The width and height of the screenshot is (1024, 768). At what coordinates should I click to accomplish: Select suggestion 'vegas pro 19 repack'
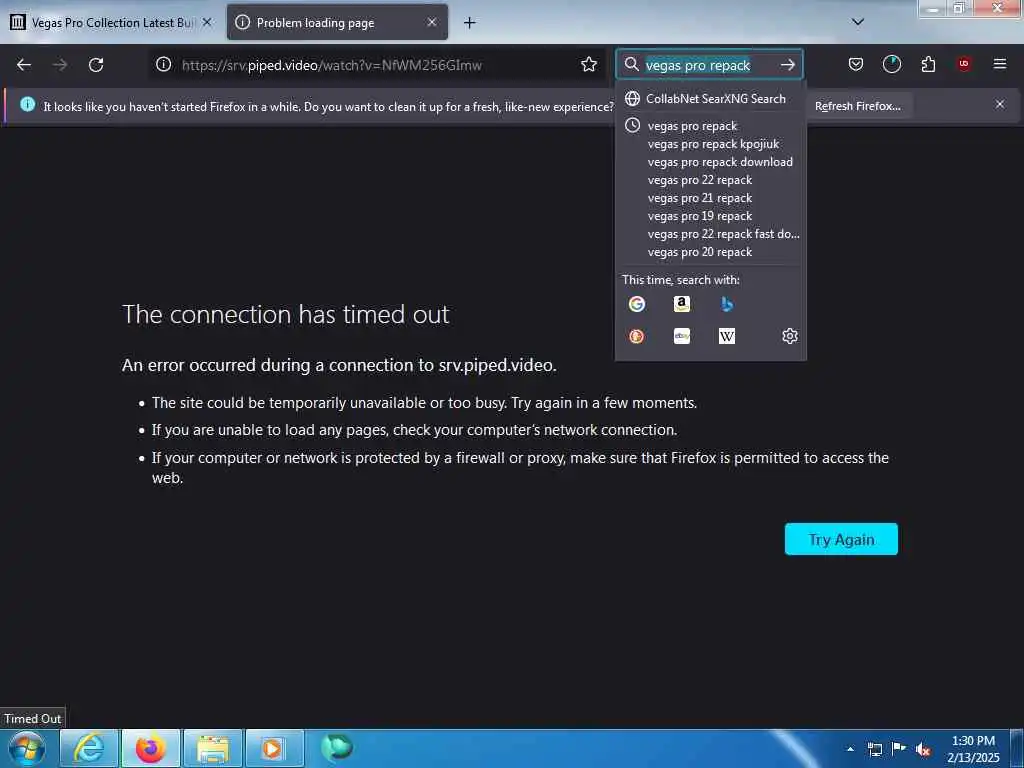[x=711, y=216]
